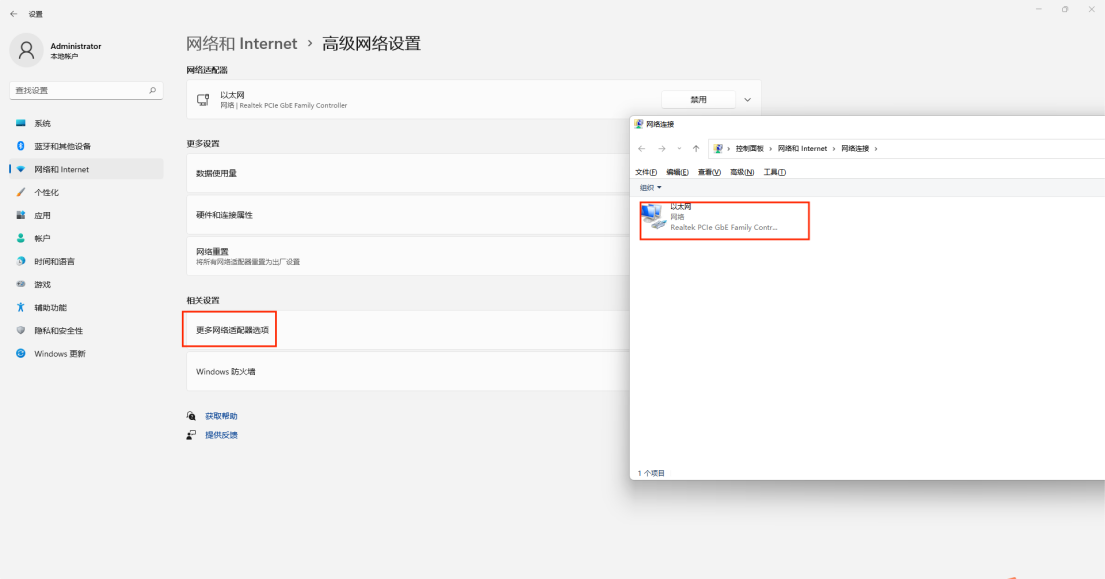Image resolution: width=1105 pixels, height=579 pixels.
Task: Click the 禁用 button for 以太网
Action: [x=698, y=100]
